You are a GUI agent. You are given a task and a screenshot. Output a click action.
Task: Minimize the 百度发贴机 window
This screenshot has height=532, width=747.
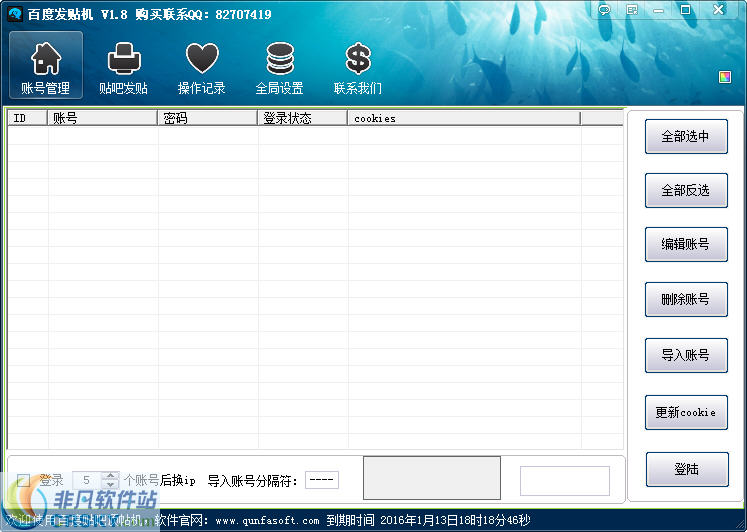click(x=658, y=10)
